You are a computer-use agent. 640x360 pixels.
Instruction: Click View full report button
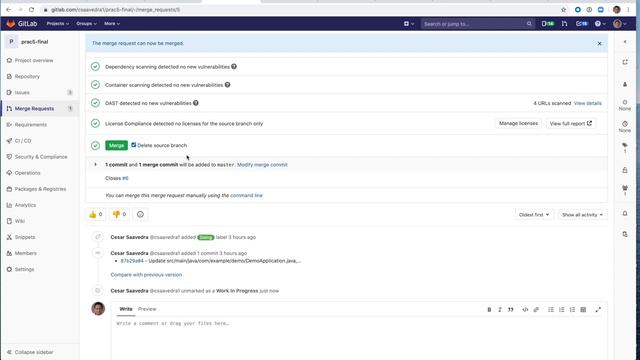(x=570, y=123)
